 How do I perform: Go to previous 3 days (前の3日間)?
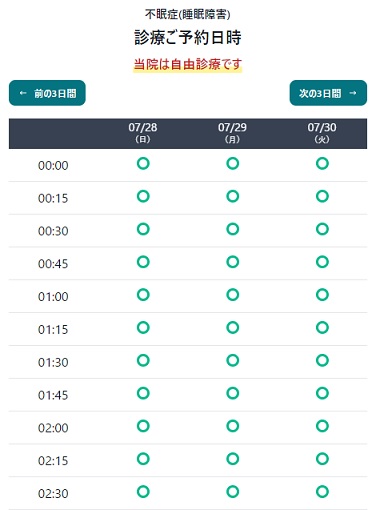pos(47,93)
